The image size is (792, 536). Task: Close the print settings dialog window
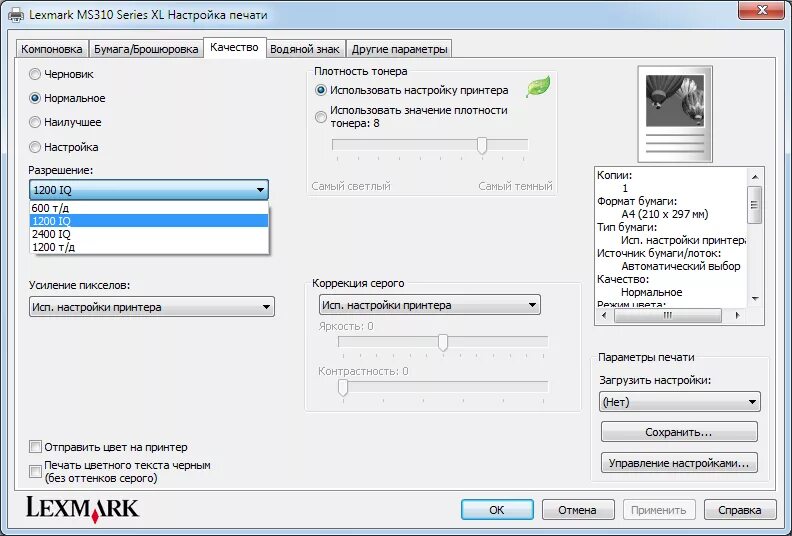click(762, 10)
